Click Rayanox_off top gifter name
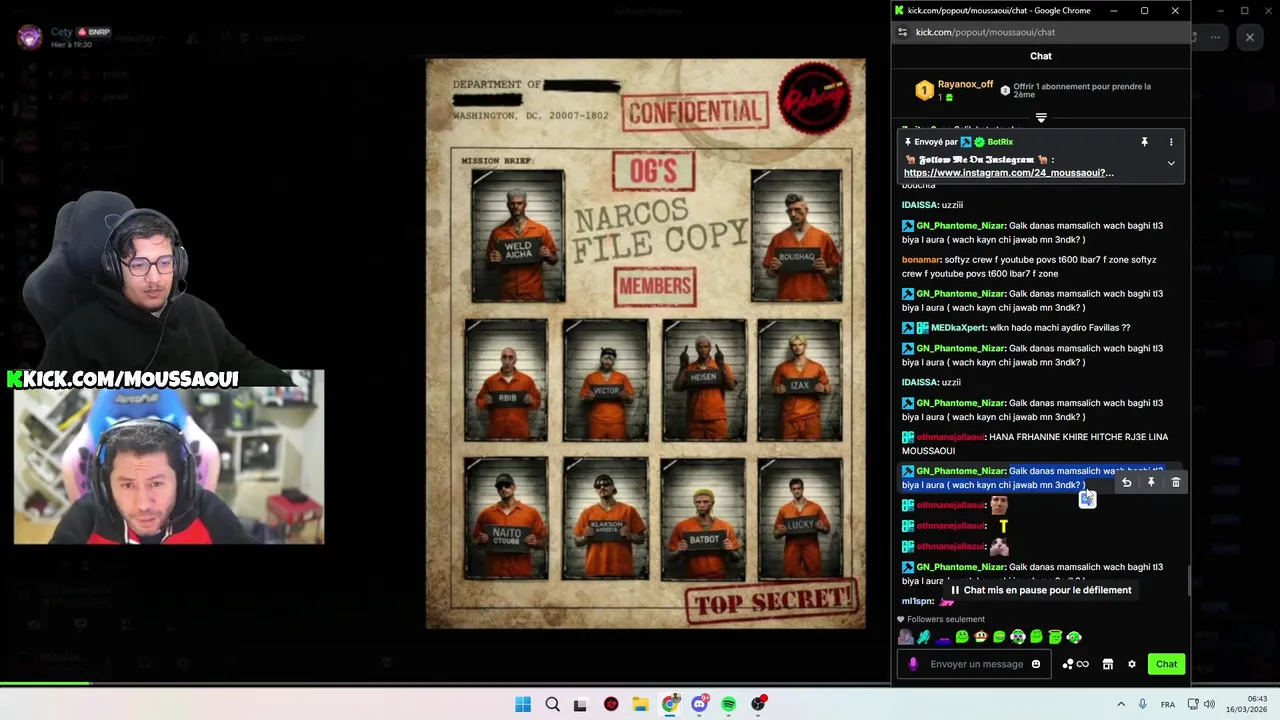This screenshot has width=1280, height=720. tap(965, 85)
